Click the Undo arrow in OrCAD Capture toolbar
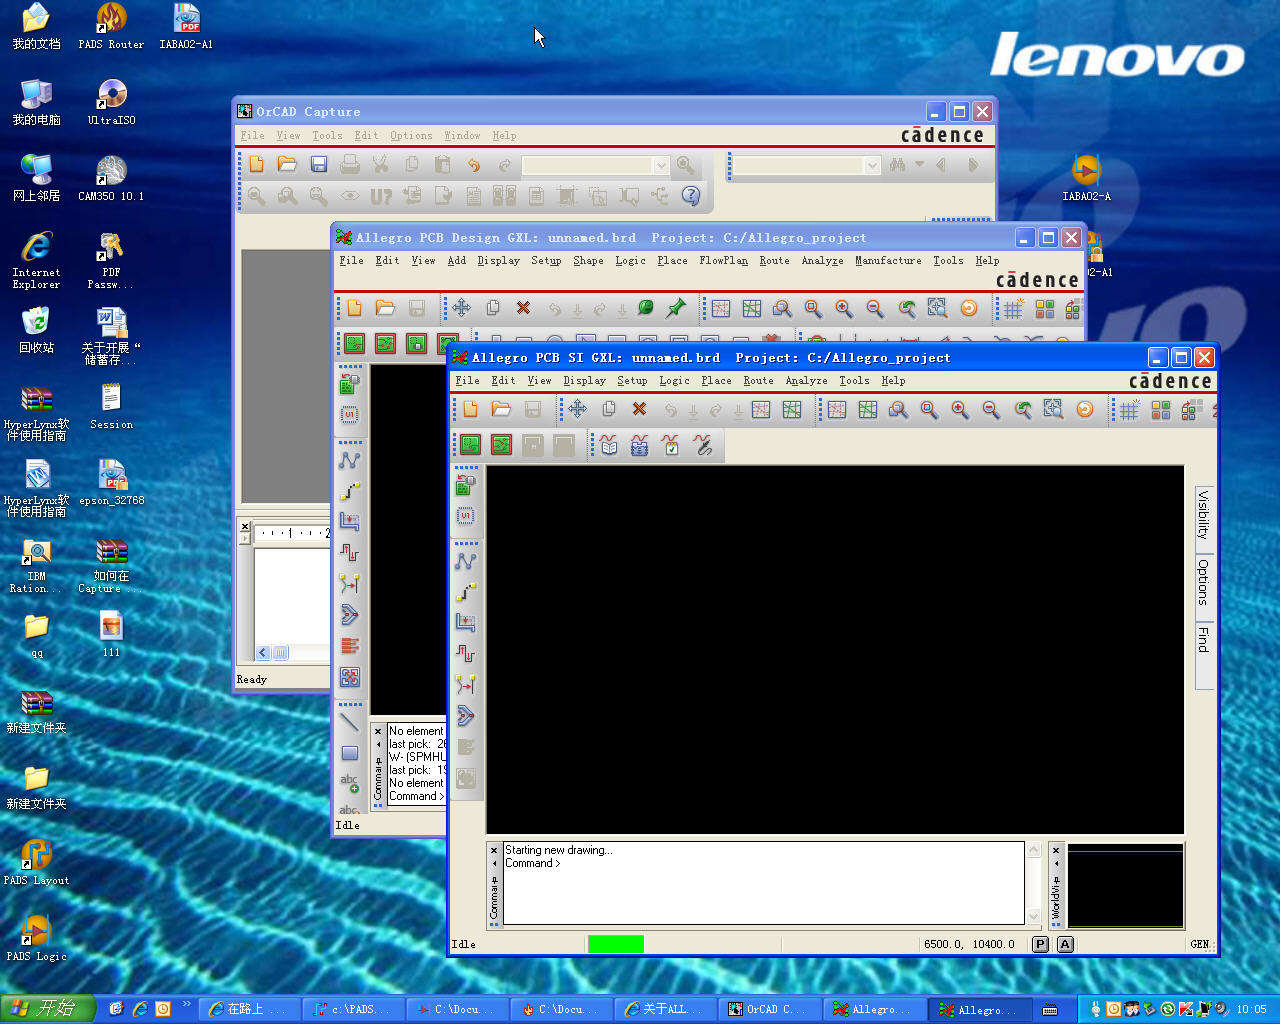The image size is (1280, 1024). 473,164
